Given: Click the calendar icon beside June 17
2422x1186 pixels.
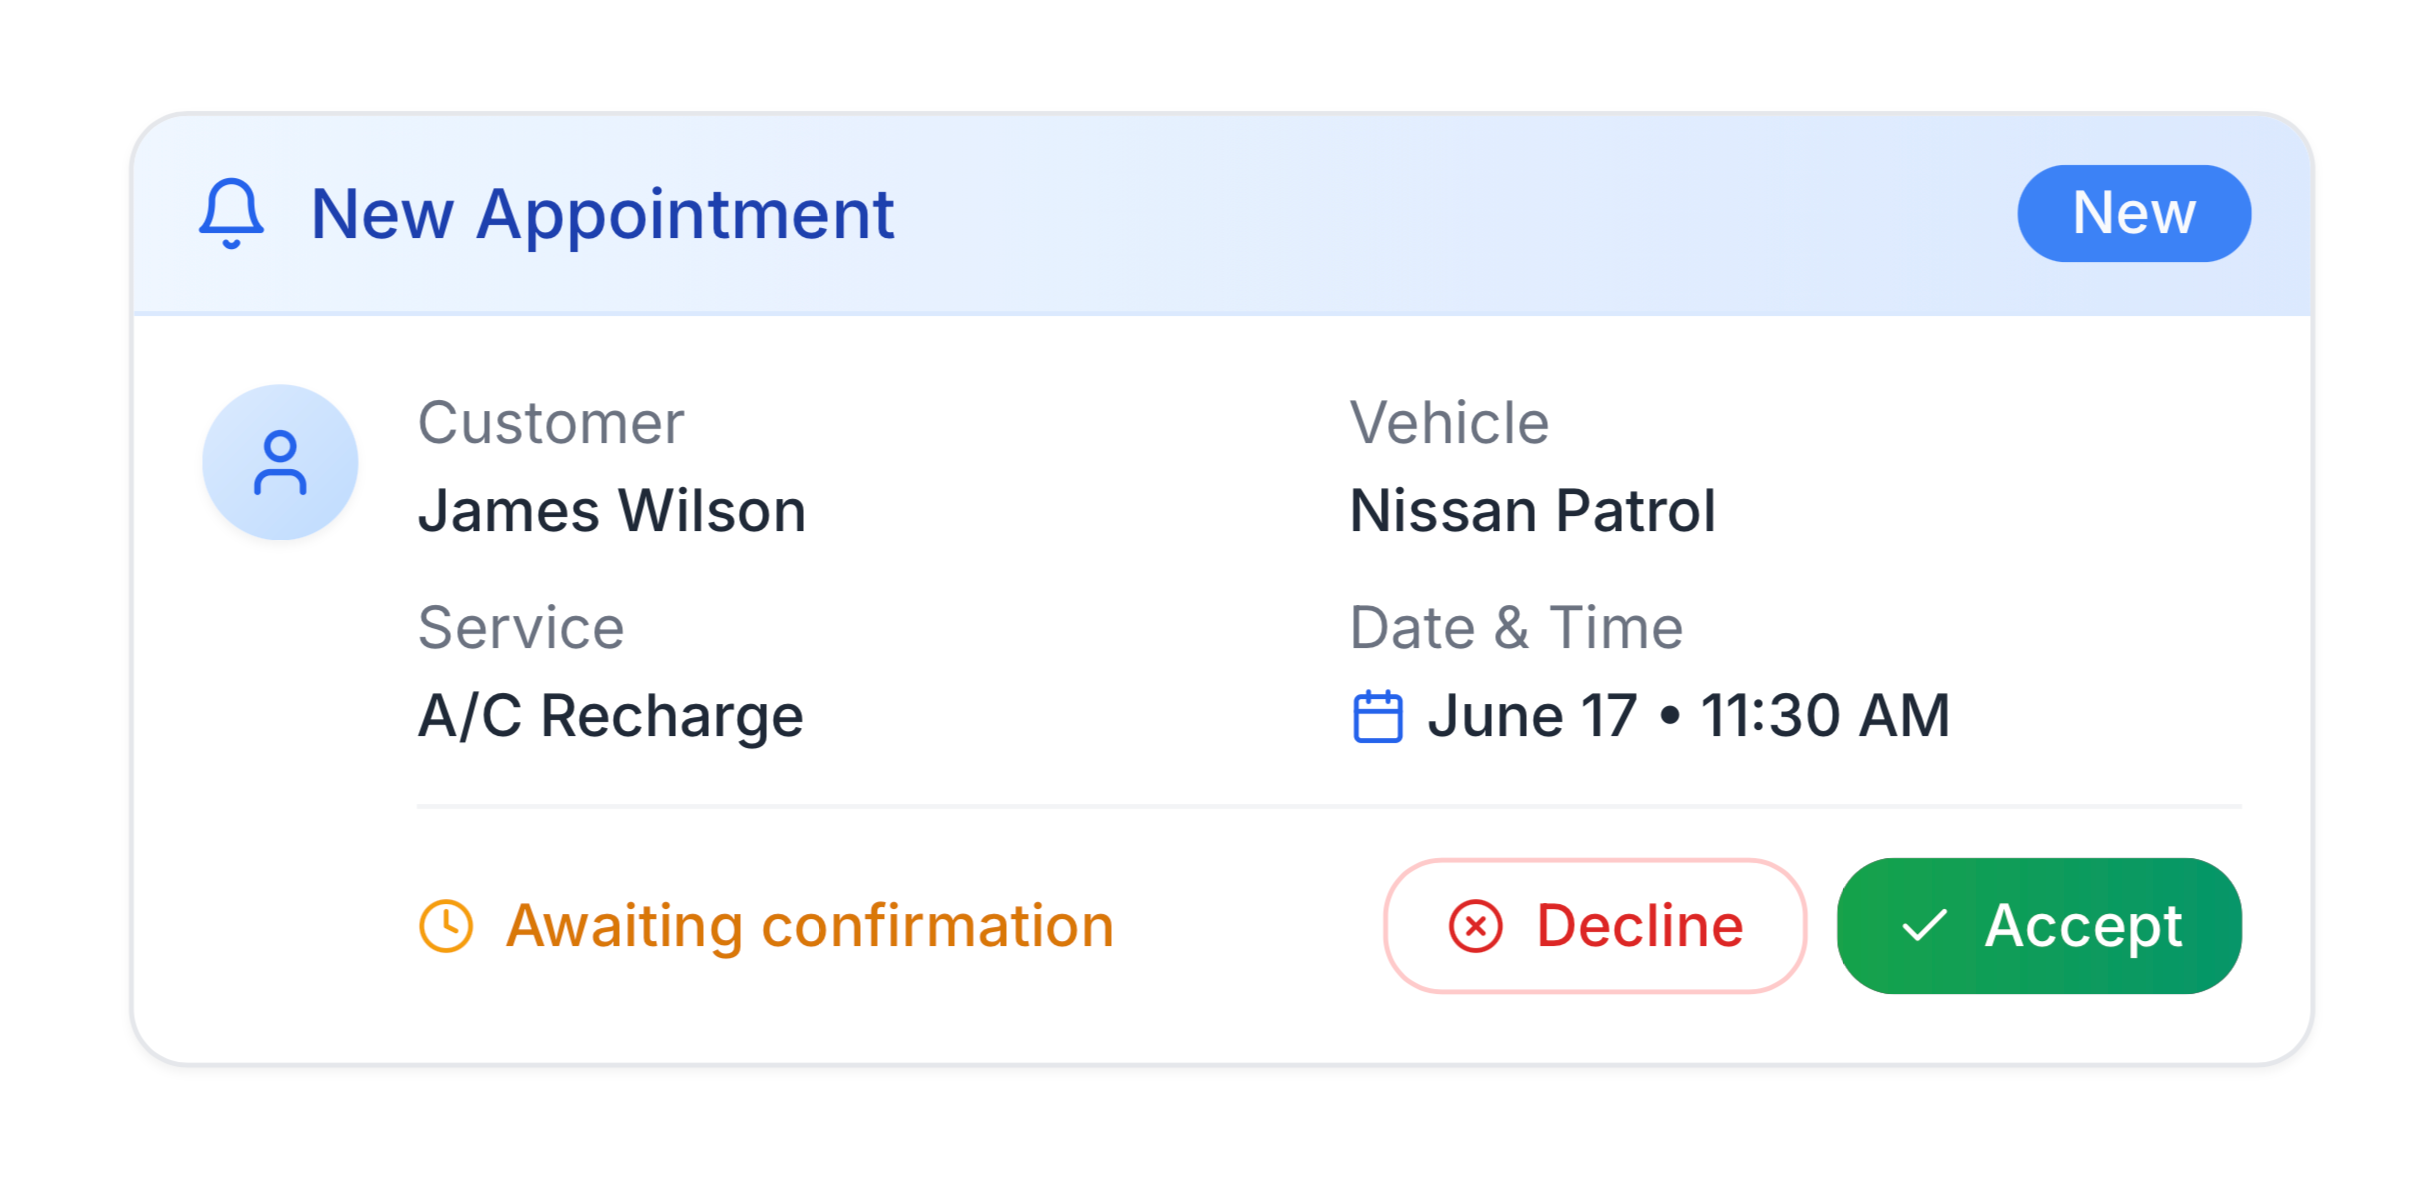Looking at the screenshot, I should point(1377,716).
